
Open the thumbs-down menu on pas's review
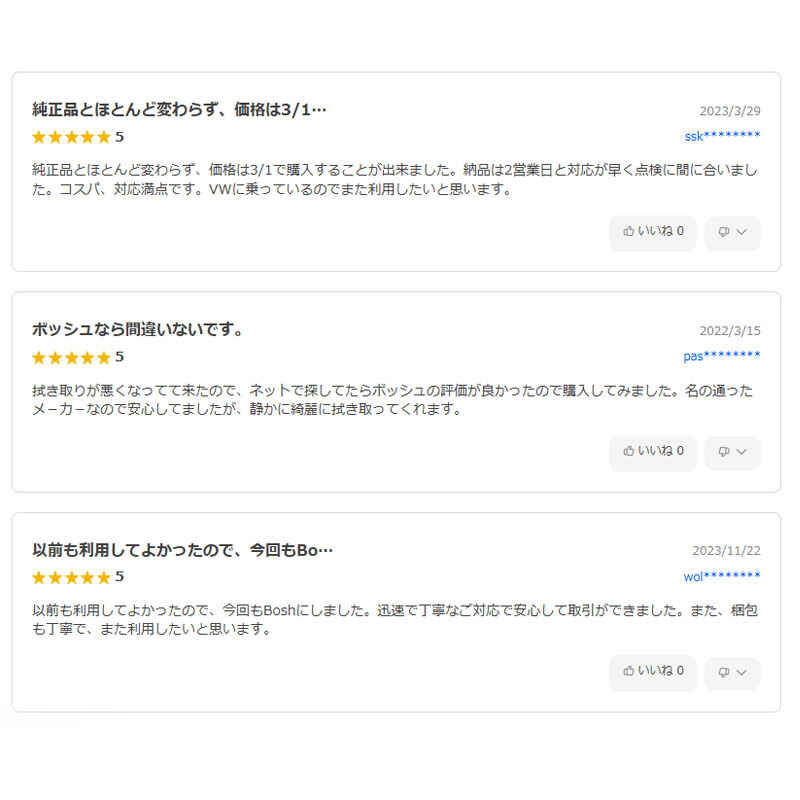click(x=732, y=452)
